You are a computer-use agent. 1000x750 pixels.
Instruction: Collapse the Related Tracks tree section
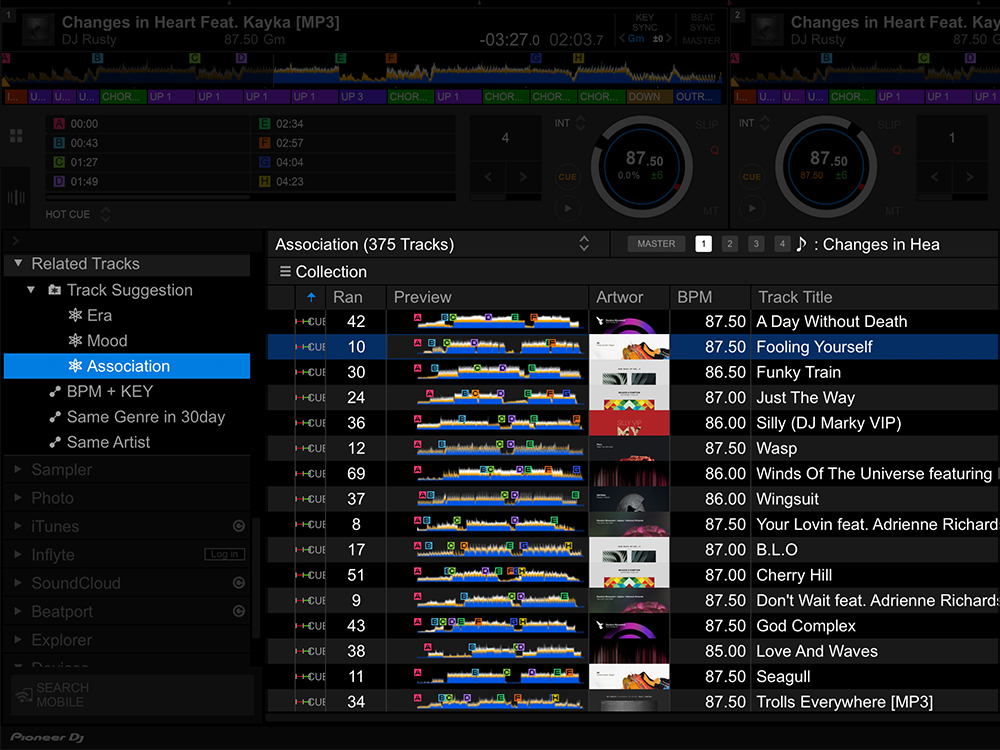click(18, 264)
